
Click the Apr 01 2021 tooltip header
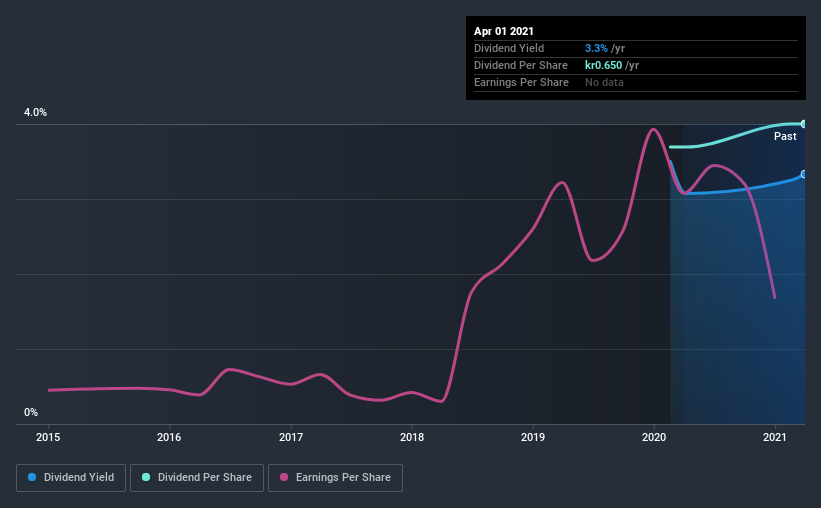pos(504,31)
